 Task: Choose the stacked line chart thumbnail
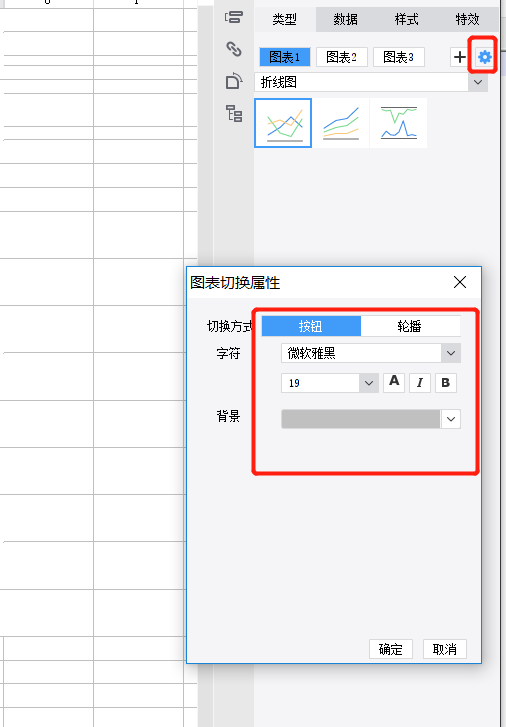(x=341, y=123)
